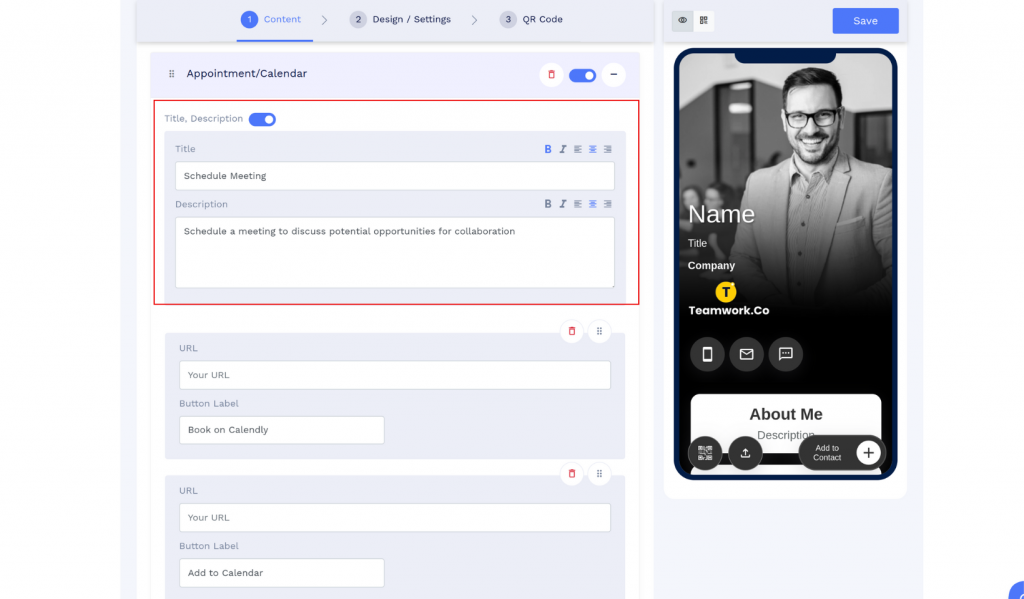
Task: Center-align the Title text
Action: 593,149
